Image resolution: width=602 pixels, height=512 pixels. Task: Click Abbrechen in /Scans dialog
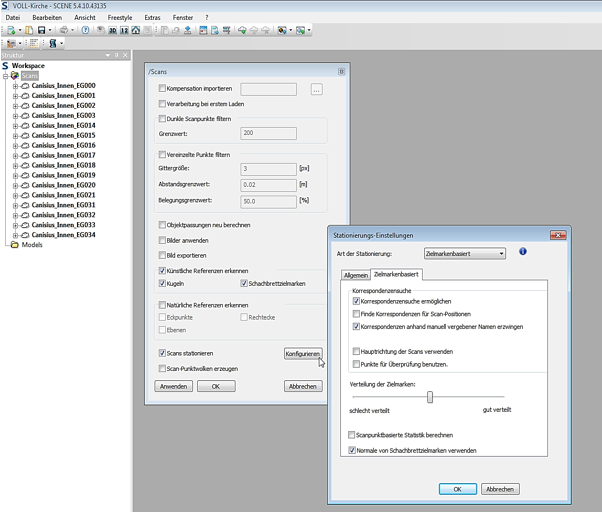point(303,386)
